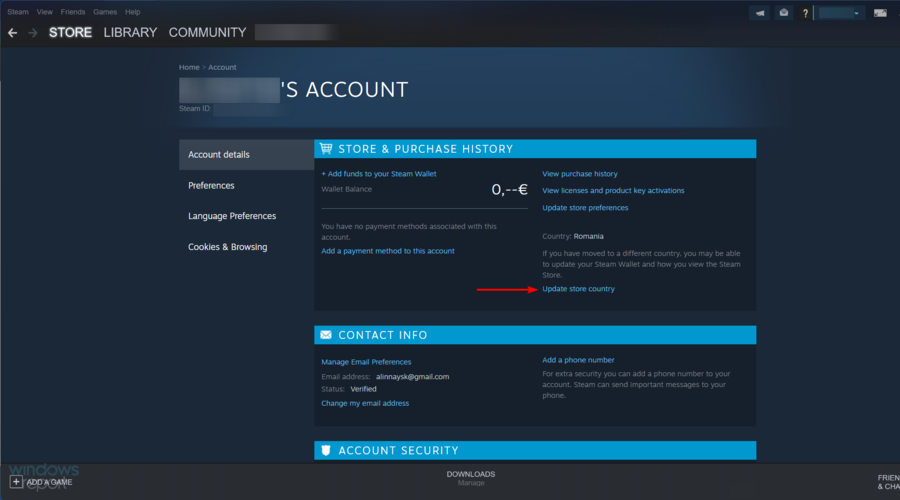The width and height of the screenshot is (900, 500).
Task: Open the Help menu
Action: [133, 11]
